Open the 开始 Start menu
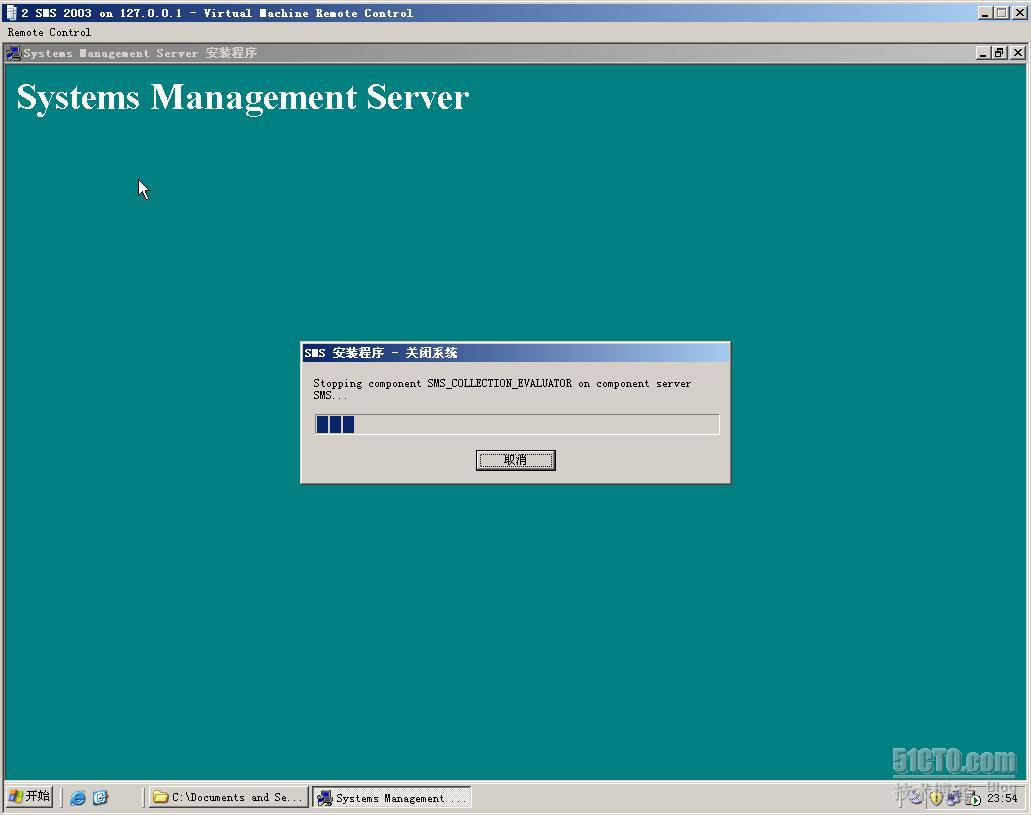Viewport: 1031px width, 815px height. pyautogui.click(x=30, y=797)
